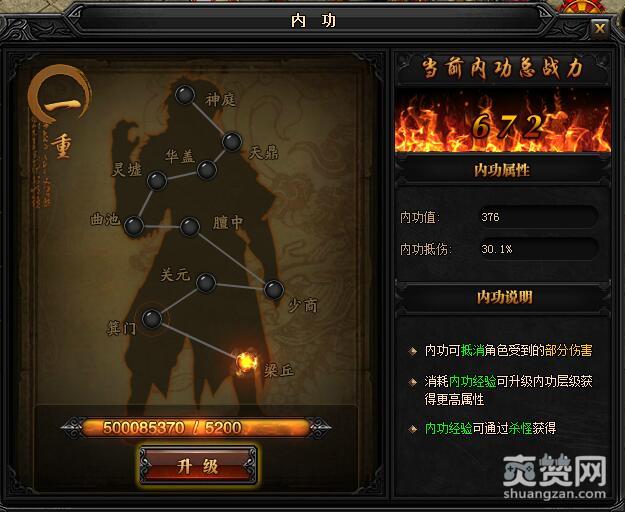Screen dimensions: 625x512
Task: Click the 升级 upgrade button
Action: tap(198, 465)
